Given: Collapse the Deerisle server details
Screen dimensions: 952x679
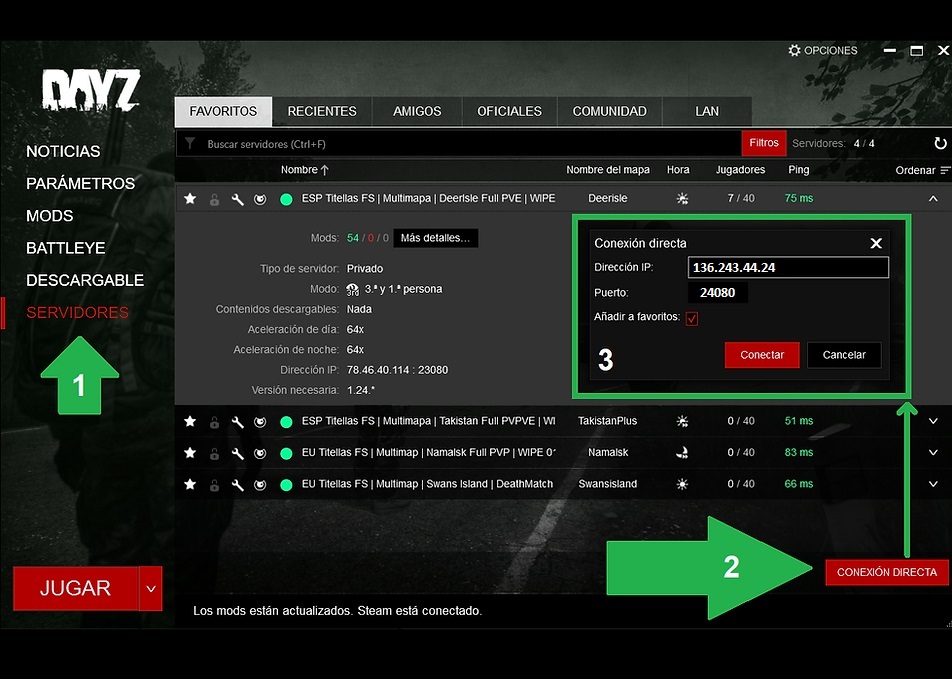Looking at the screenshot, I should coord(933,199).
